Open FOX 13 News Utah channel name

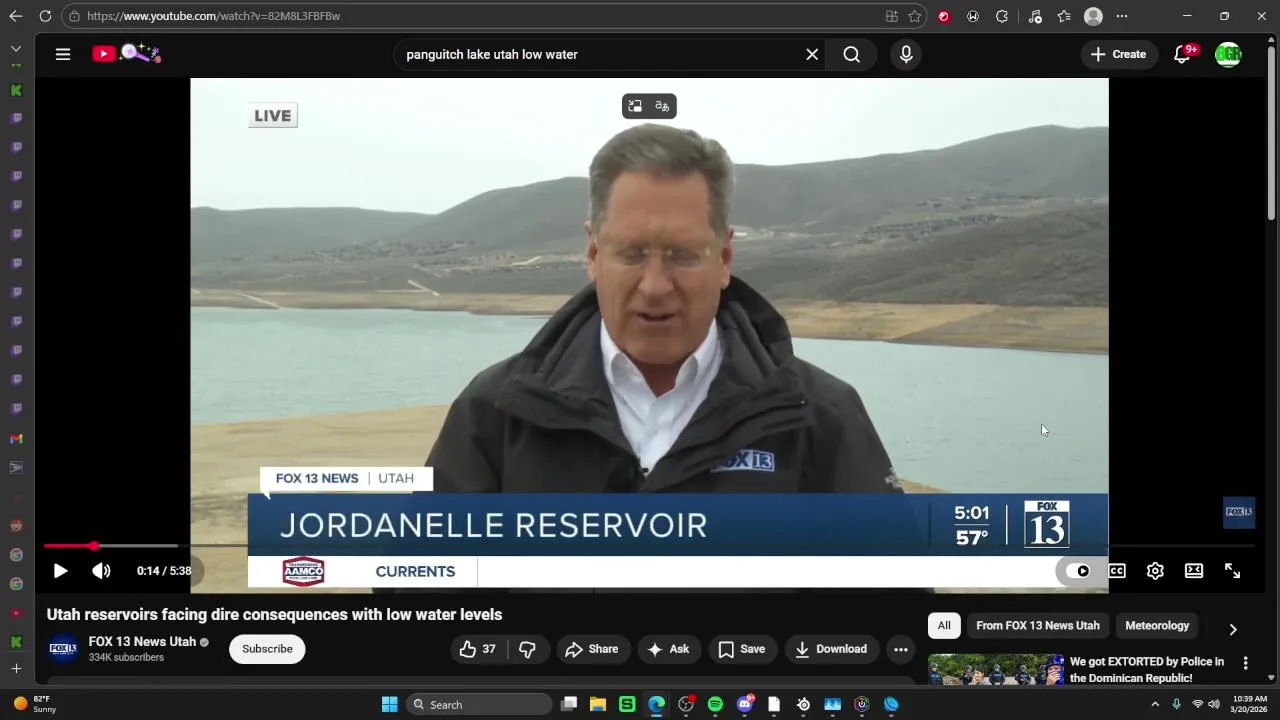pyautogui.click(x=142, y=642)
